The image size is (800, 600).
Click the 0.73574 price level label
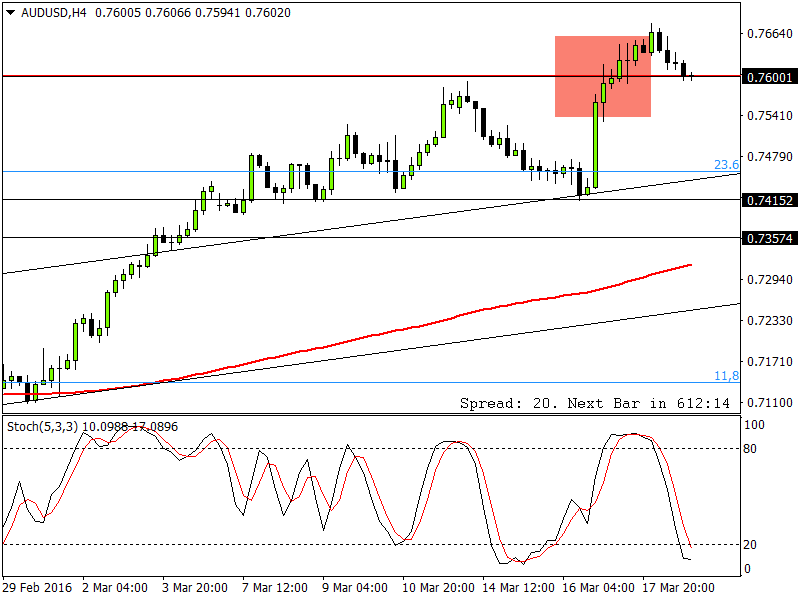click(x=769, y=238)
